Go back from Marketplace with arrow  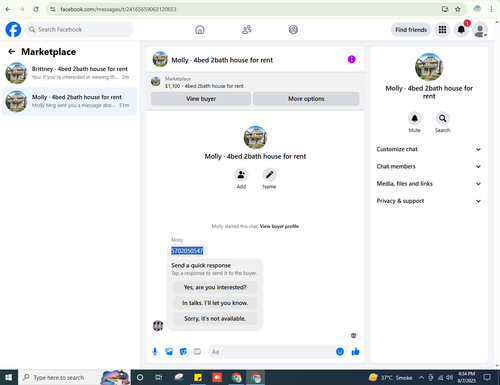[12, 51]
